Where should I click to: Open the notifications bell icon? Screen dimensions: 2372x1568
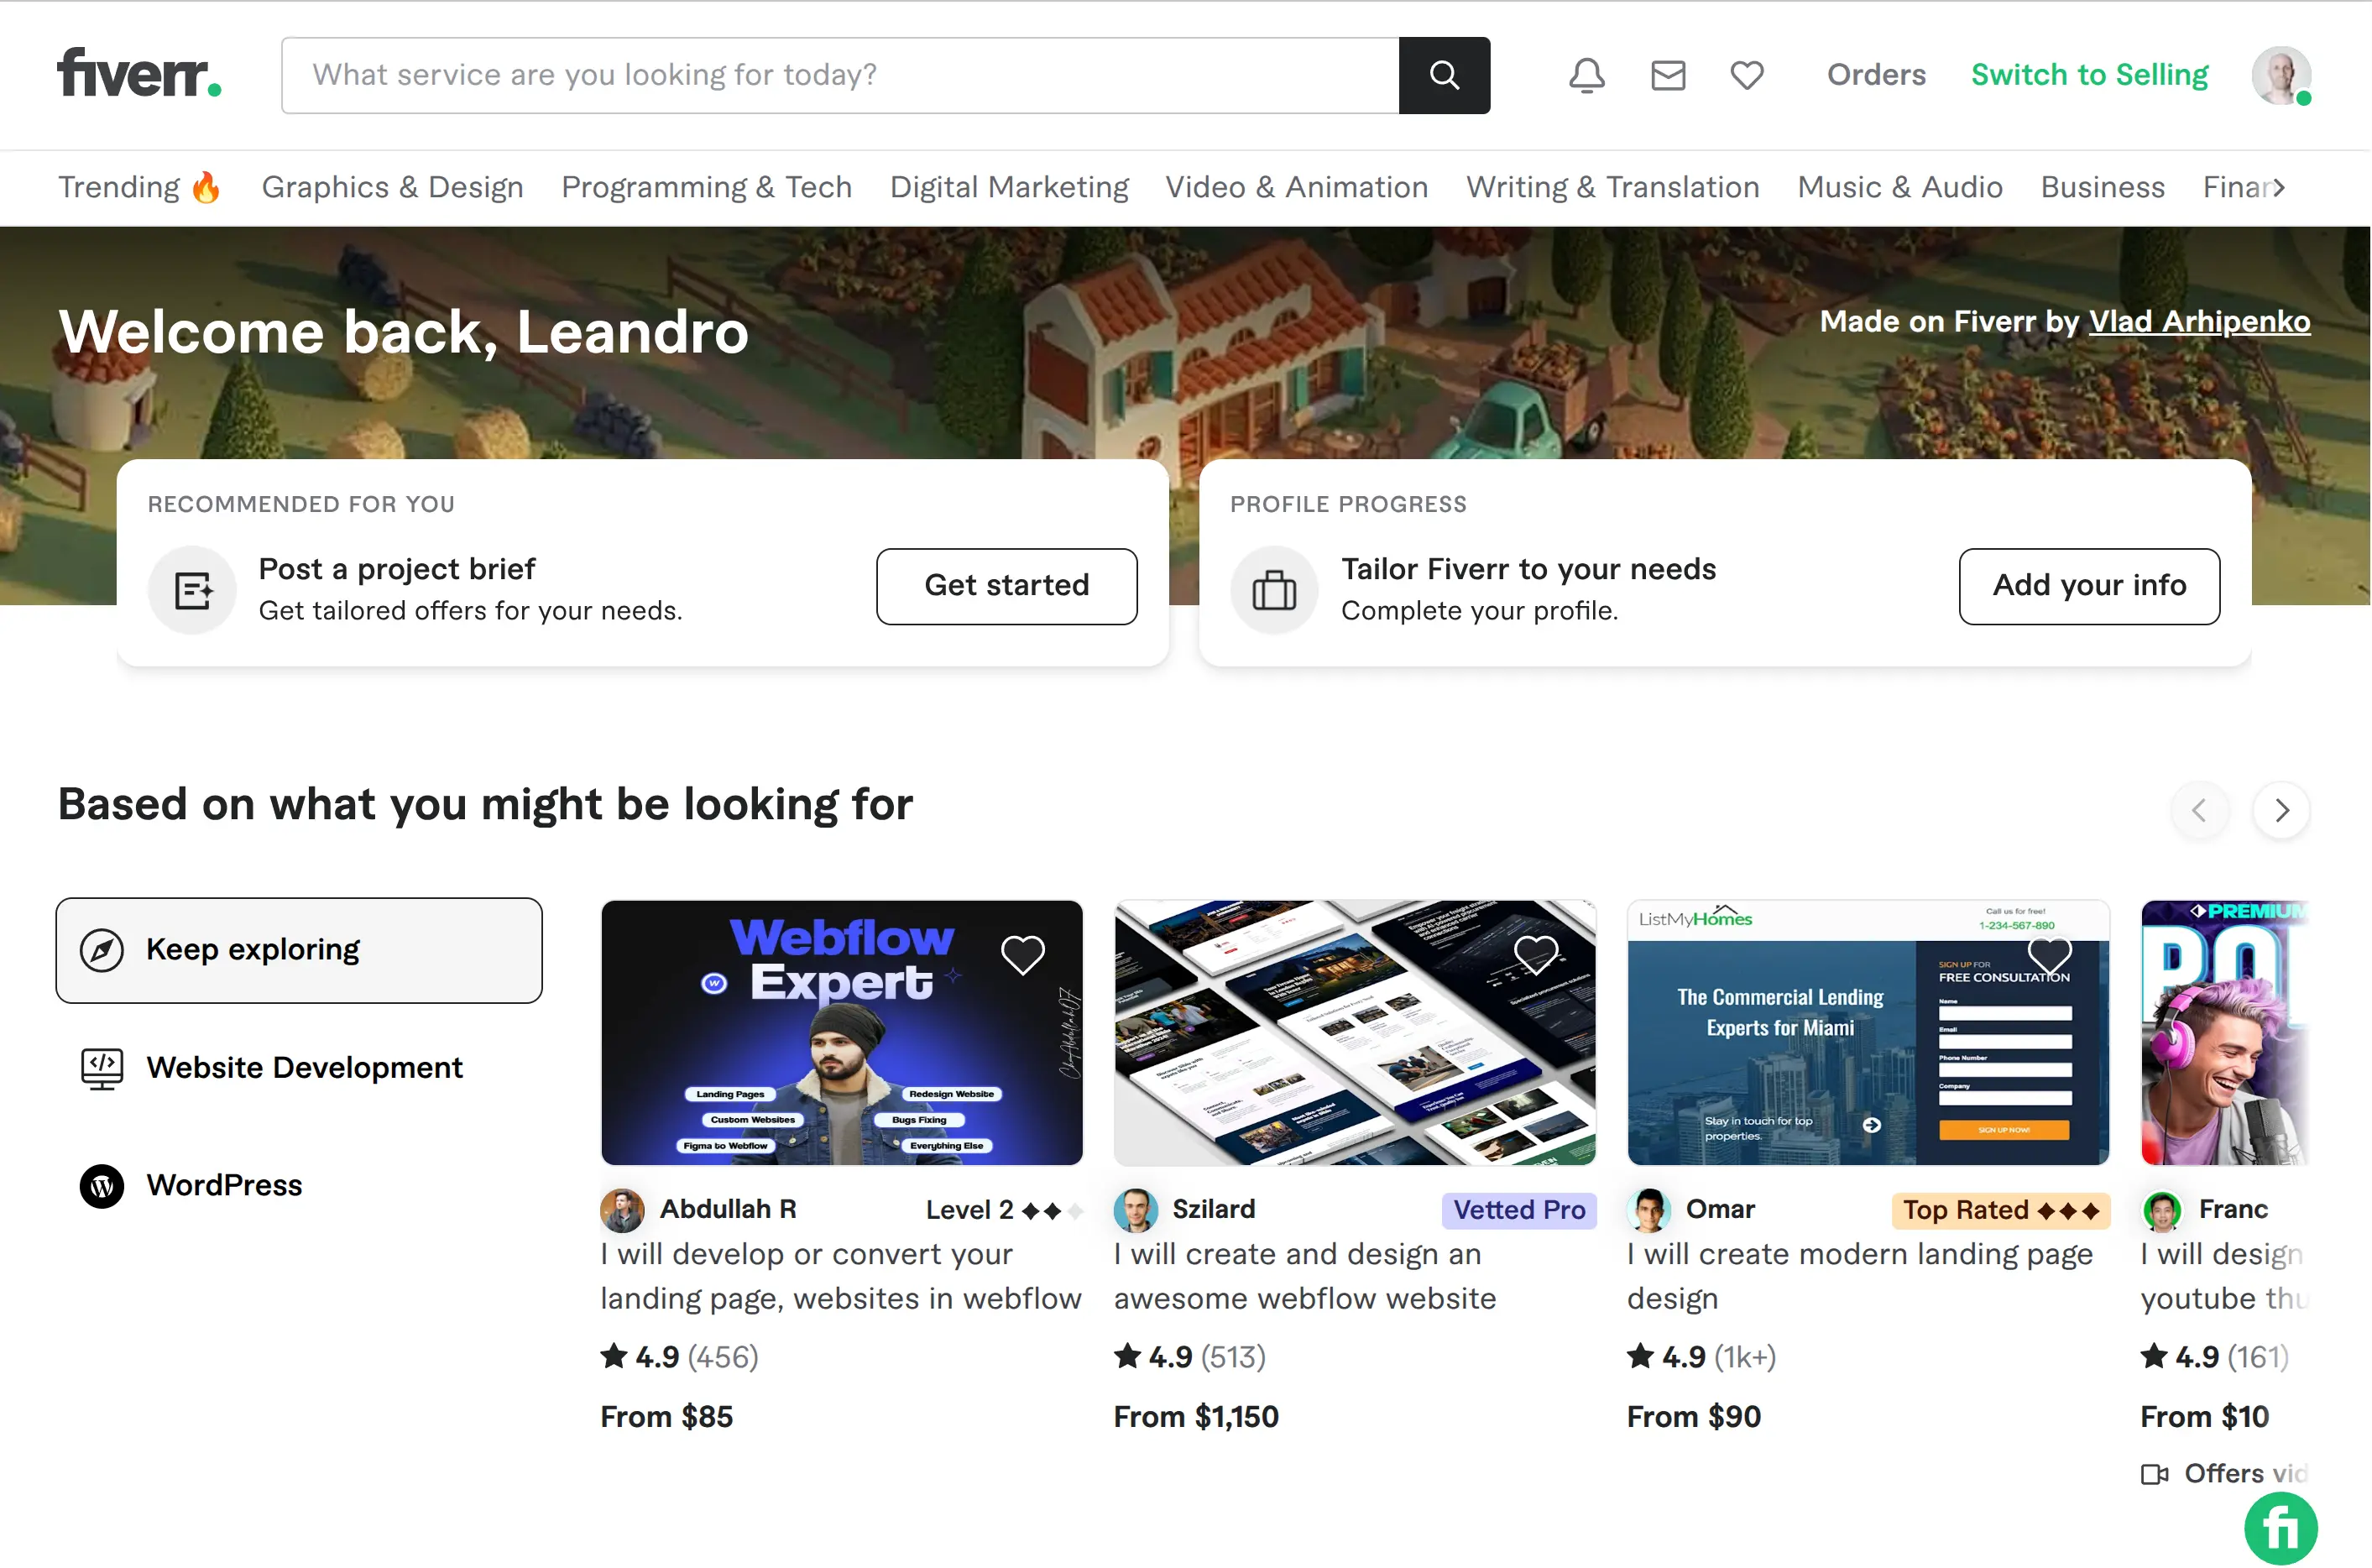pos(1586,75)
